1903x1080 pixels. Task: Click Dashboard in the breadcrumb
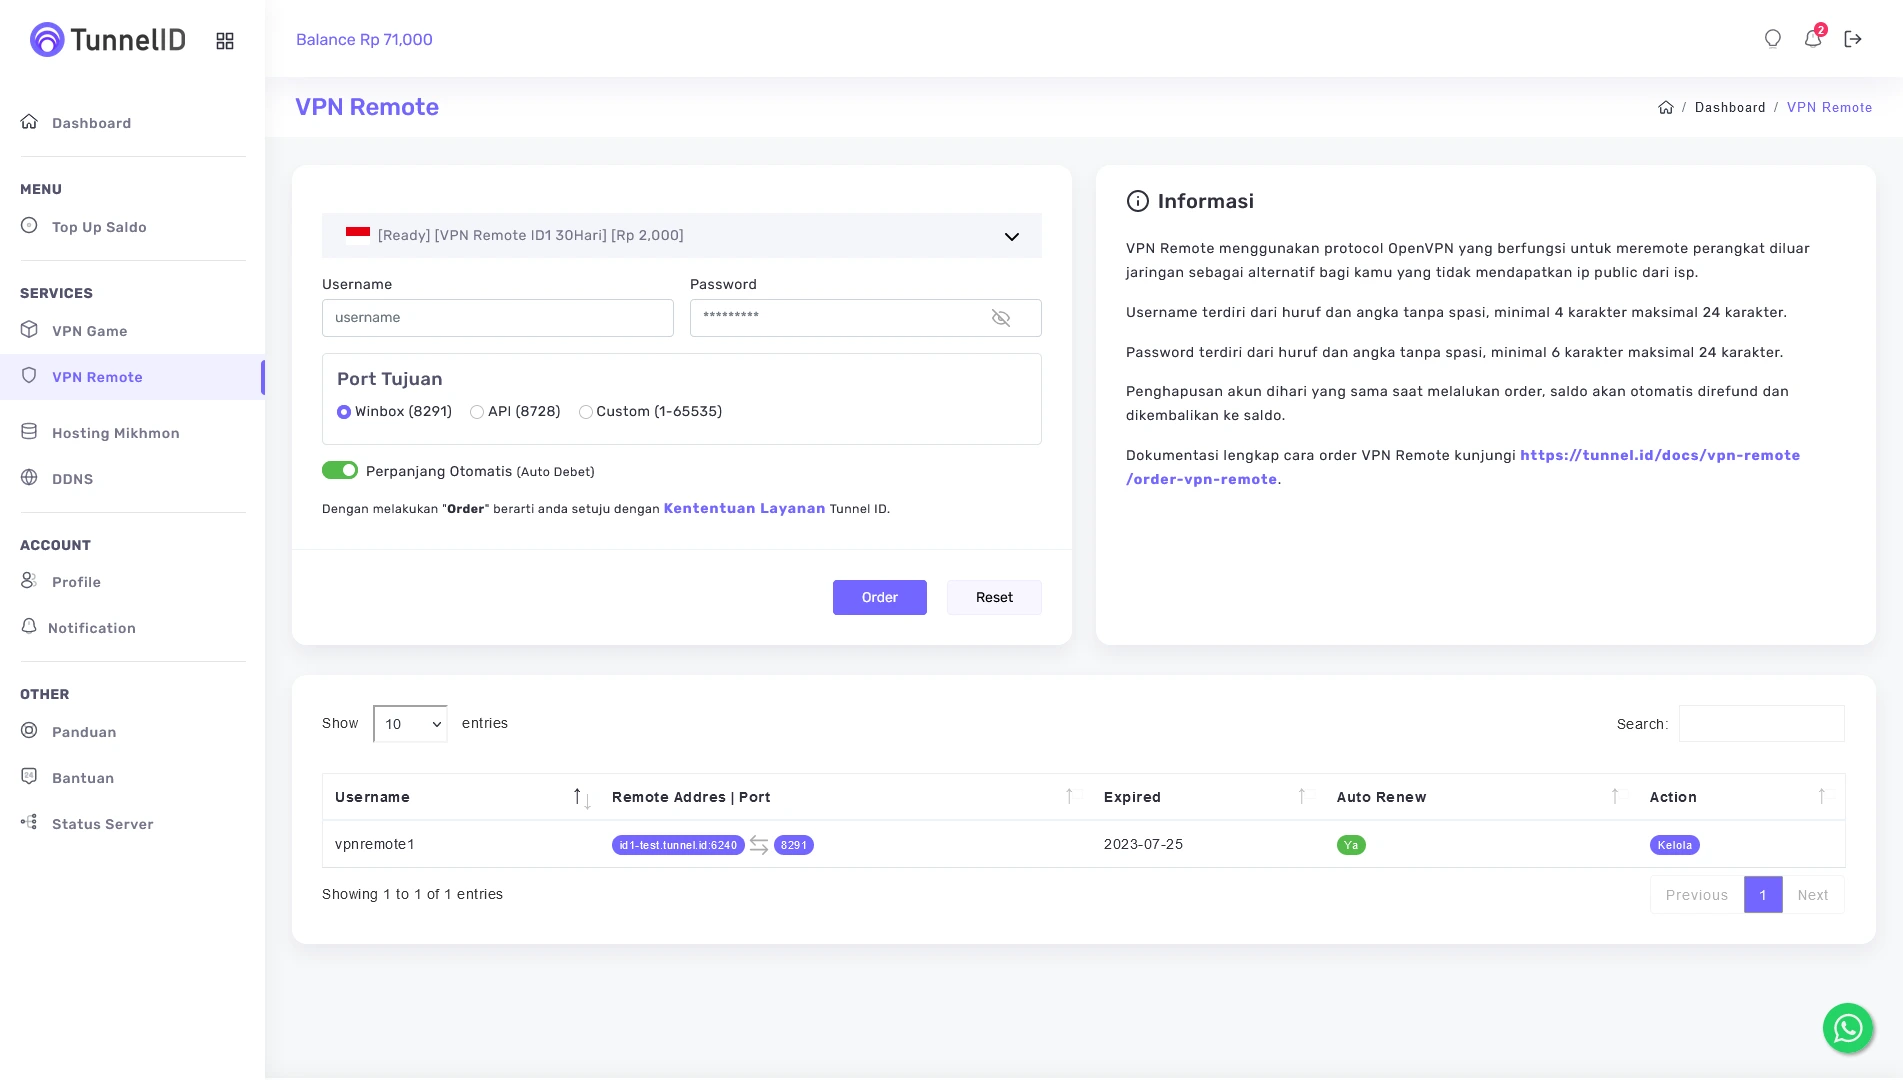[1730, 108]
